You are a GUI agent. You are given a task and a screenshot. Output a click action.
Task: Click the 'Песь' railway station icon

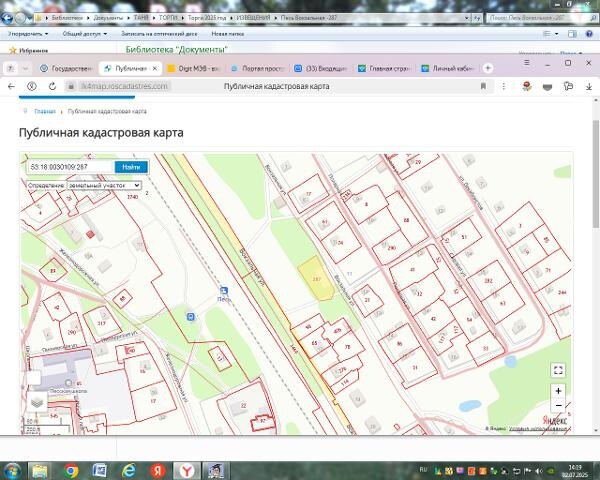click(224, 291)
